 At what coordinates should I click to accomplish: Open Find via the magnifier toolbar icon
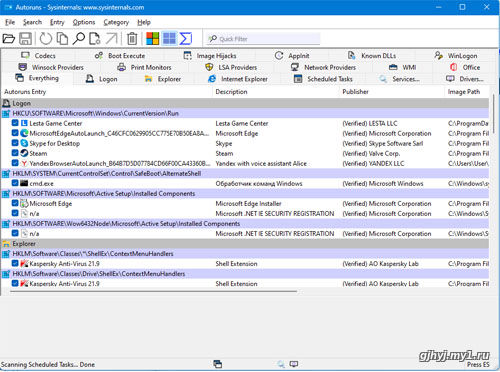(79, 39)
